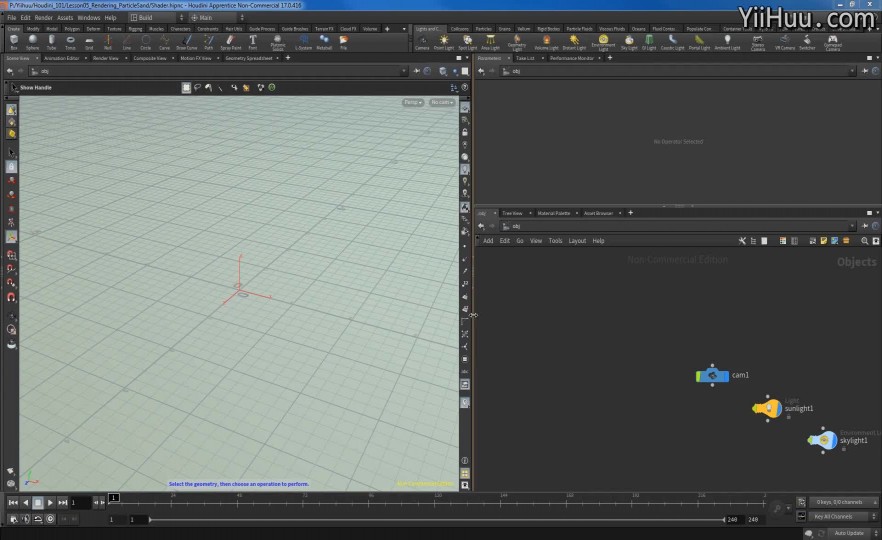This screenshot has height=540, width=882.
Task: Open the Auto Update dropdown
Action: 853,533
